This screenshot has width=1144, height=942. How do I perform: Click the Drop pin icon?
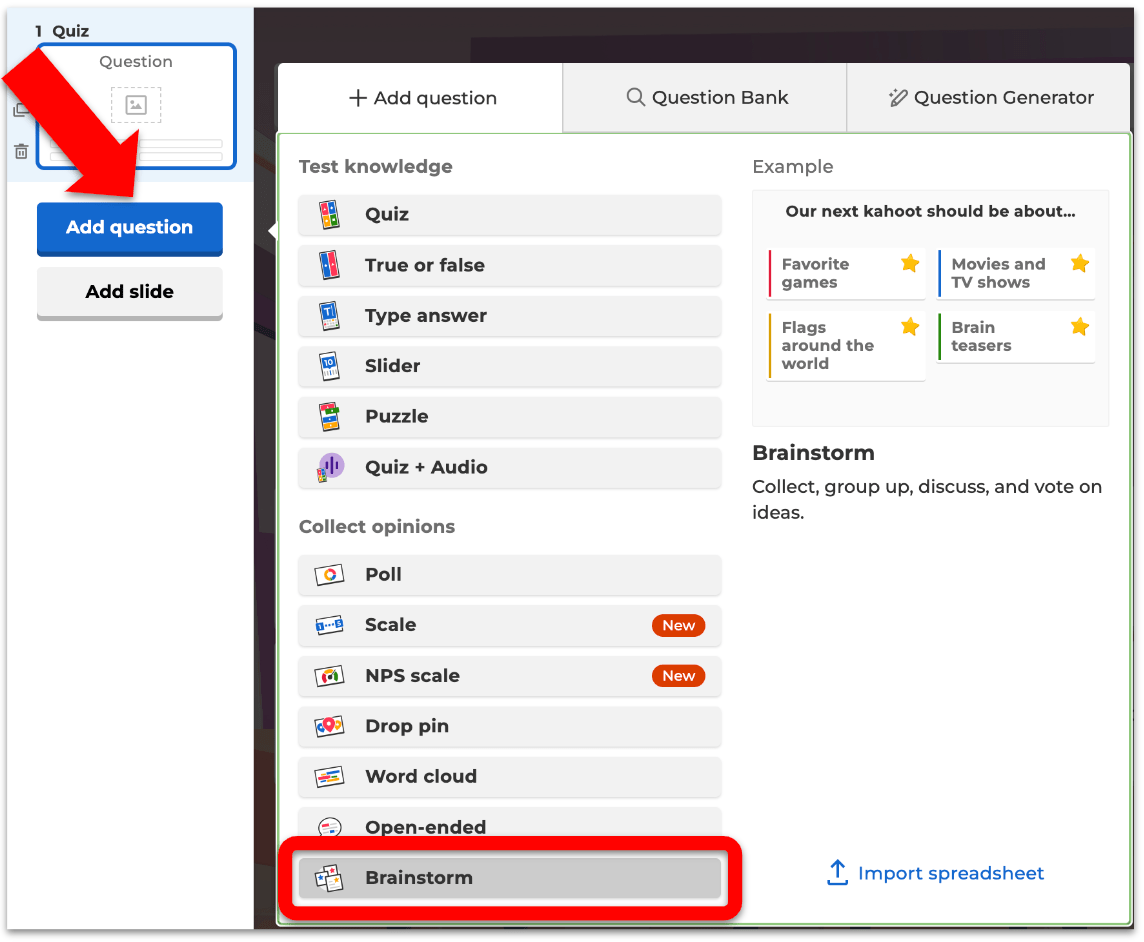tap(329, 726)
